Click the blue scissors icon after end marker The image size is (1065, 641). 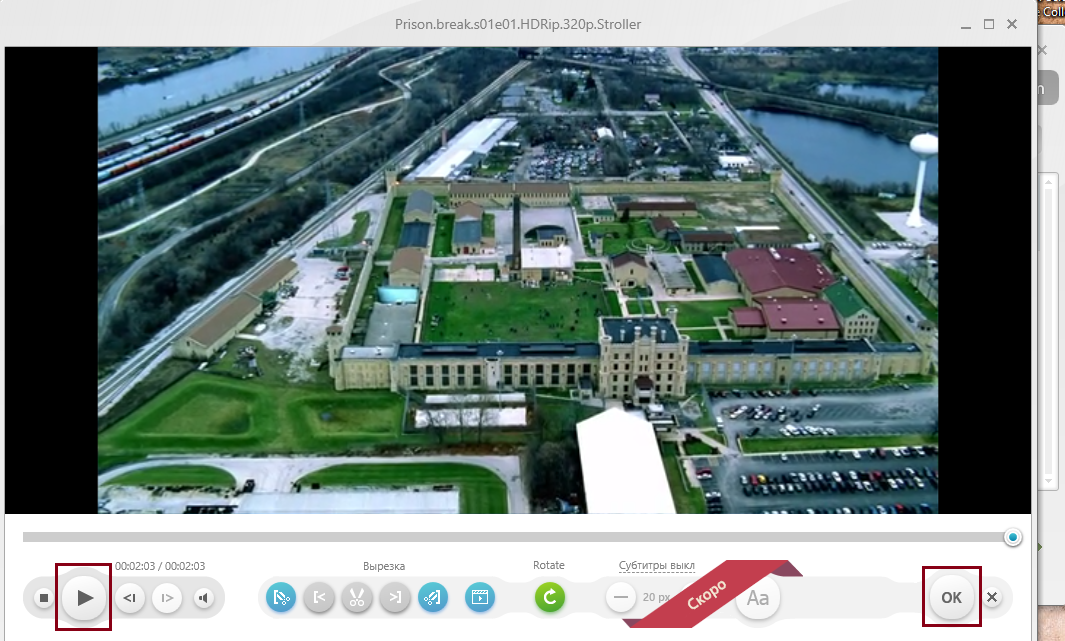pyautogui.click(x=433, y=598)
